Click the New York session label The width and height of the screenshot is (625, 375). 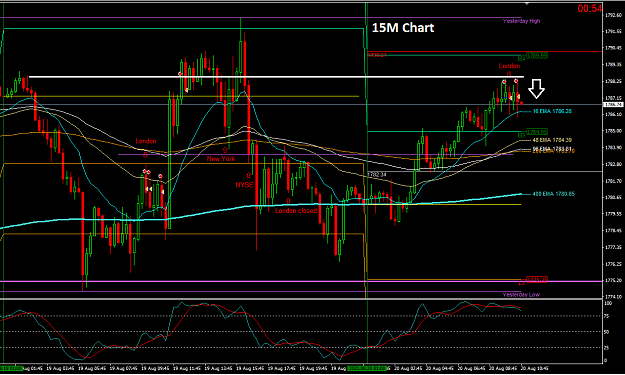tap(221, 159)
